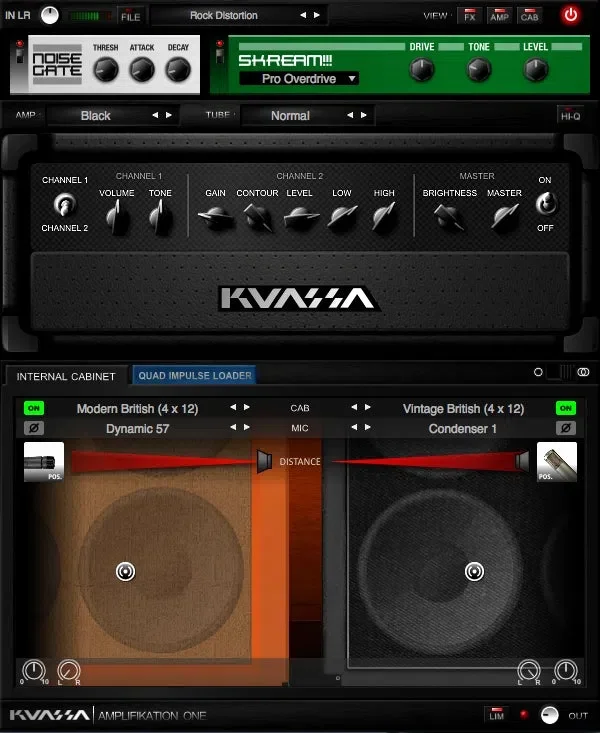Select next tube type after Normal
600x733 pixels.
[363, 115]
